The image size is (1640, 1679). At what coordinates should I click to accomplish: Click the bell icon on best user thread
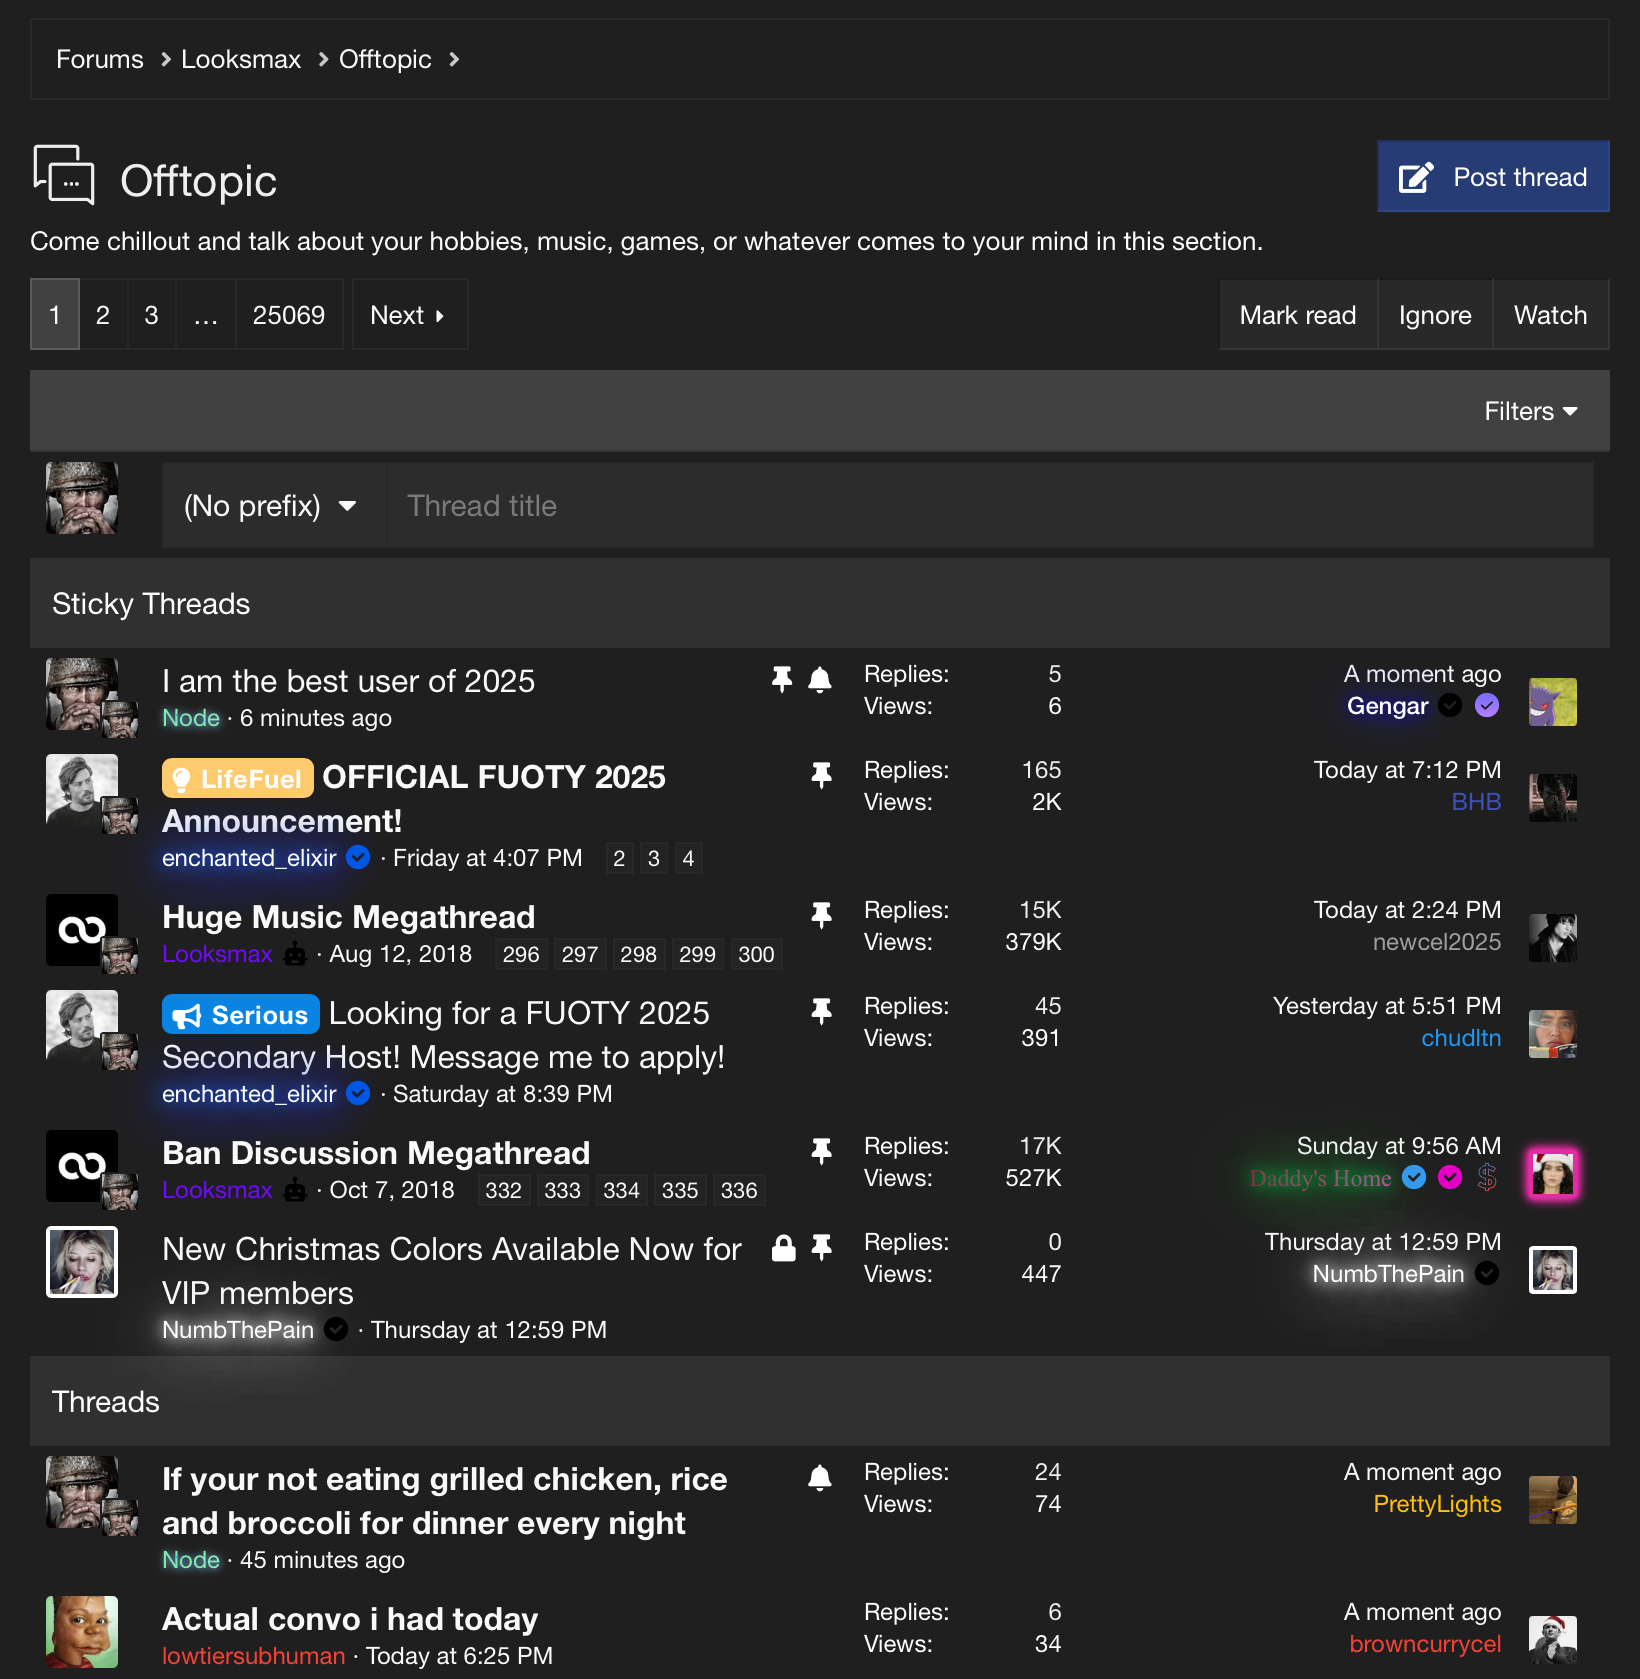tap(819, 680)
